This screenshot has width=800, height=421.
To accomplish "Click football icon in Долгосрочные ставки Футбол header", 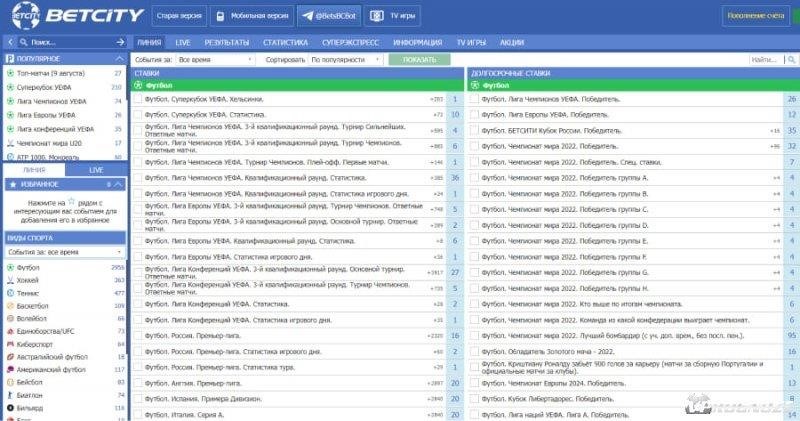I will [x=475, y=85].
